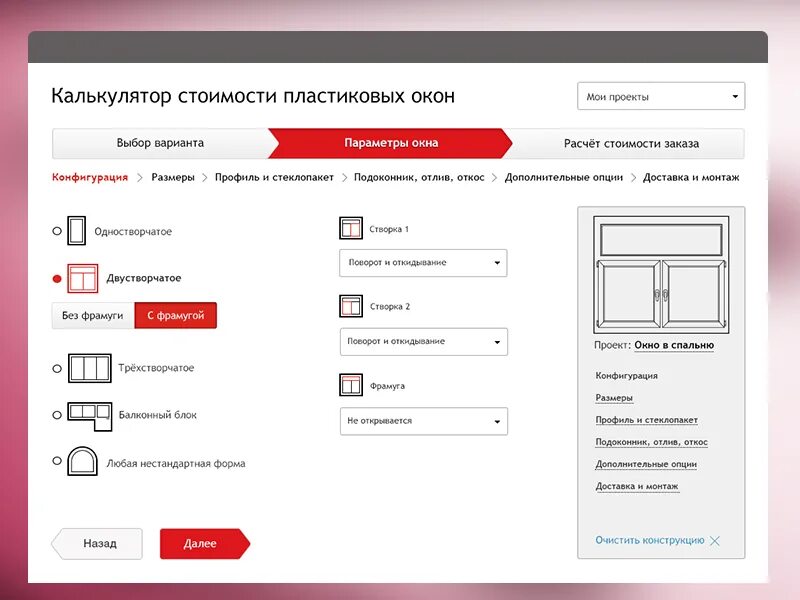Open Доставка и монтаж sidebar link
The width and height of the screenshot is (800, 600).
(x=637, y=486)
